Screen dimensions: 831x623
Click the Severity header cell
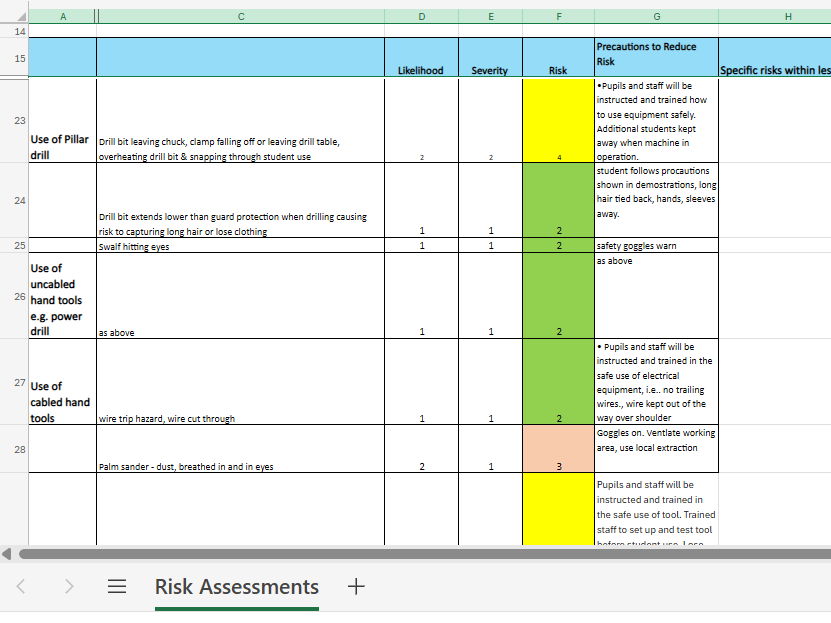[x=489, y=58]
